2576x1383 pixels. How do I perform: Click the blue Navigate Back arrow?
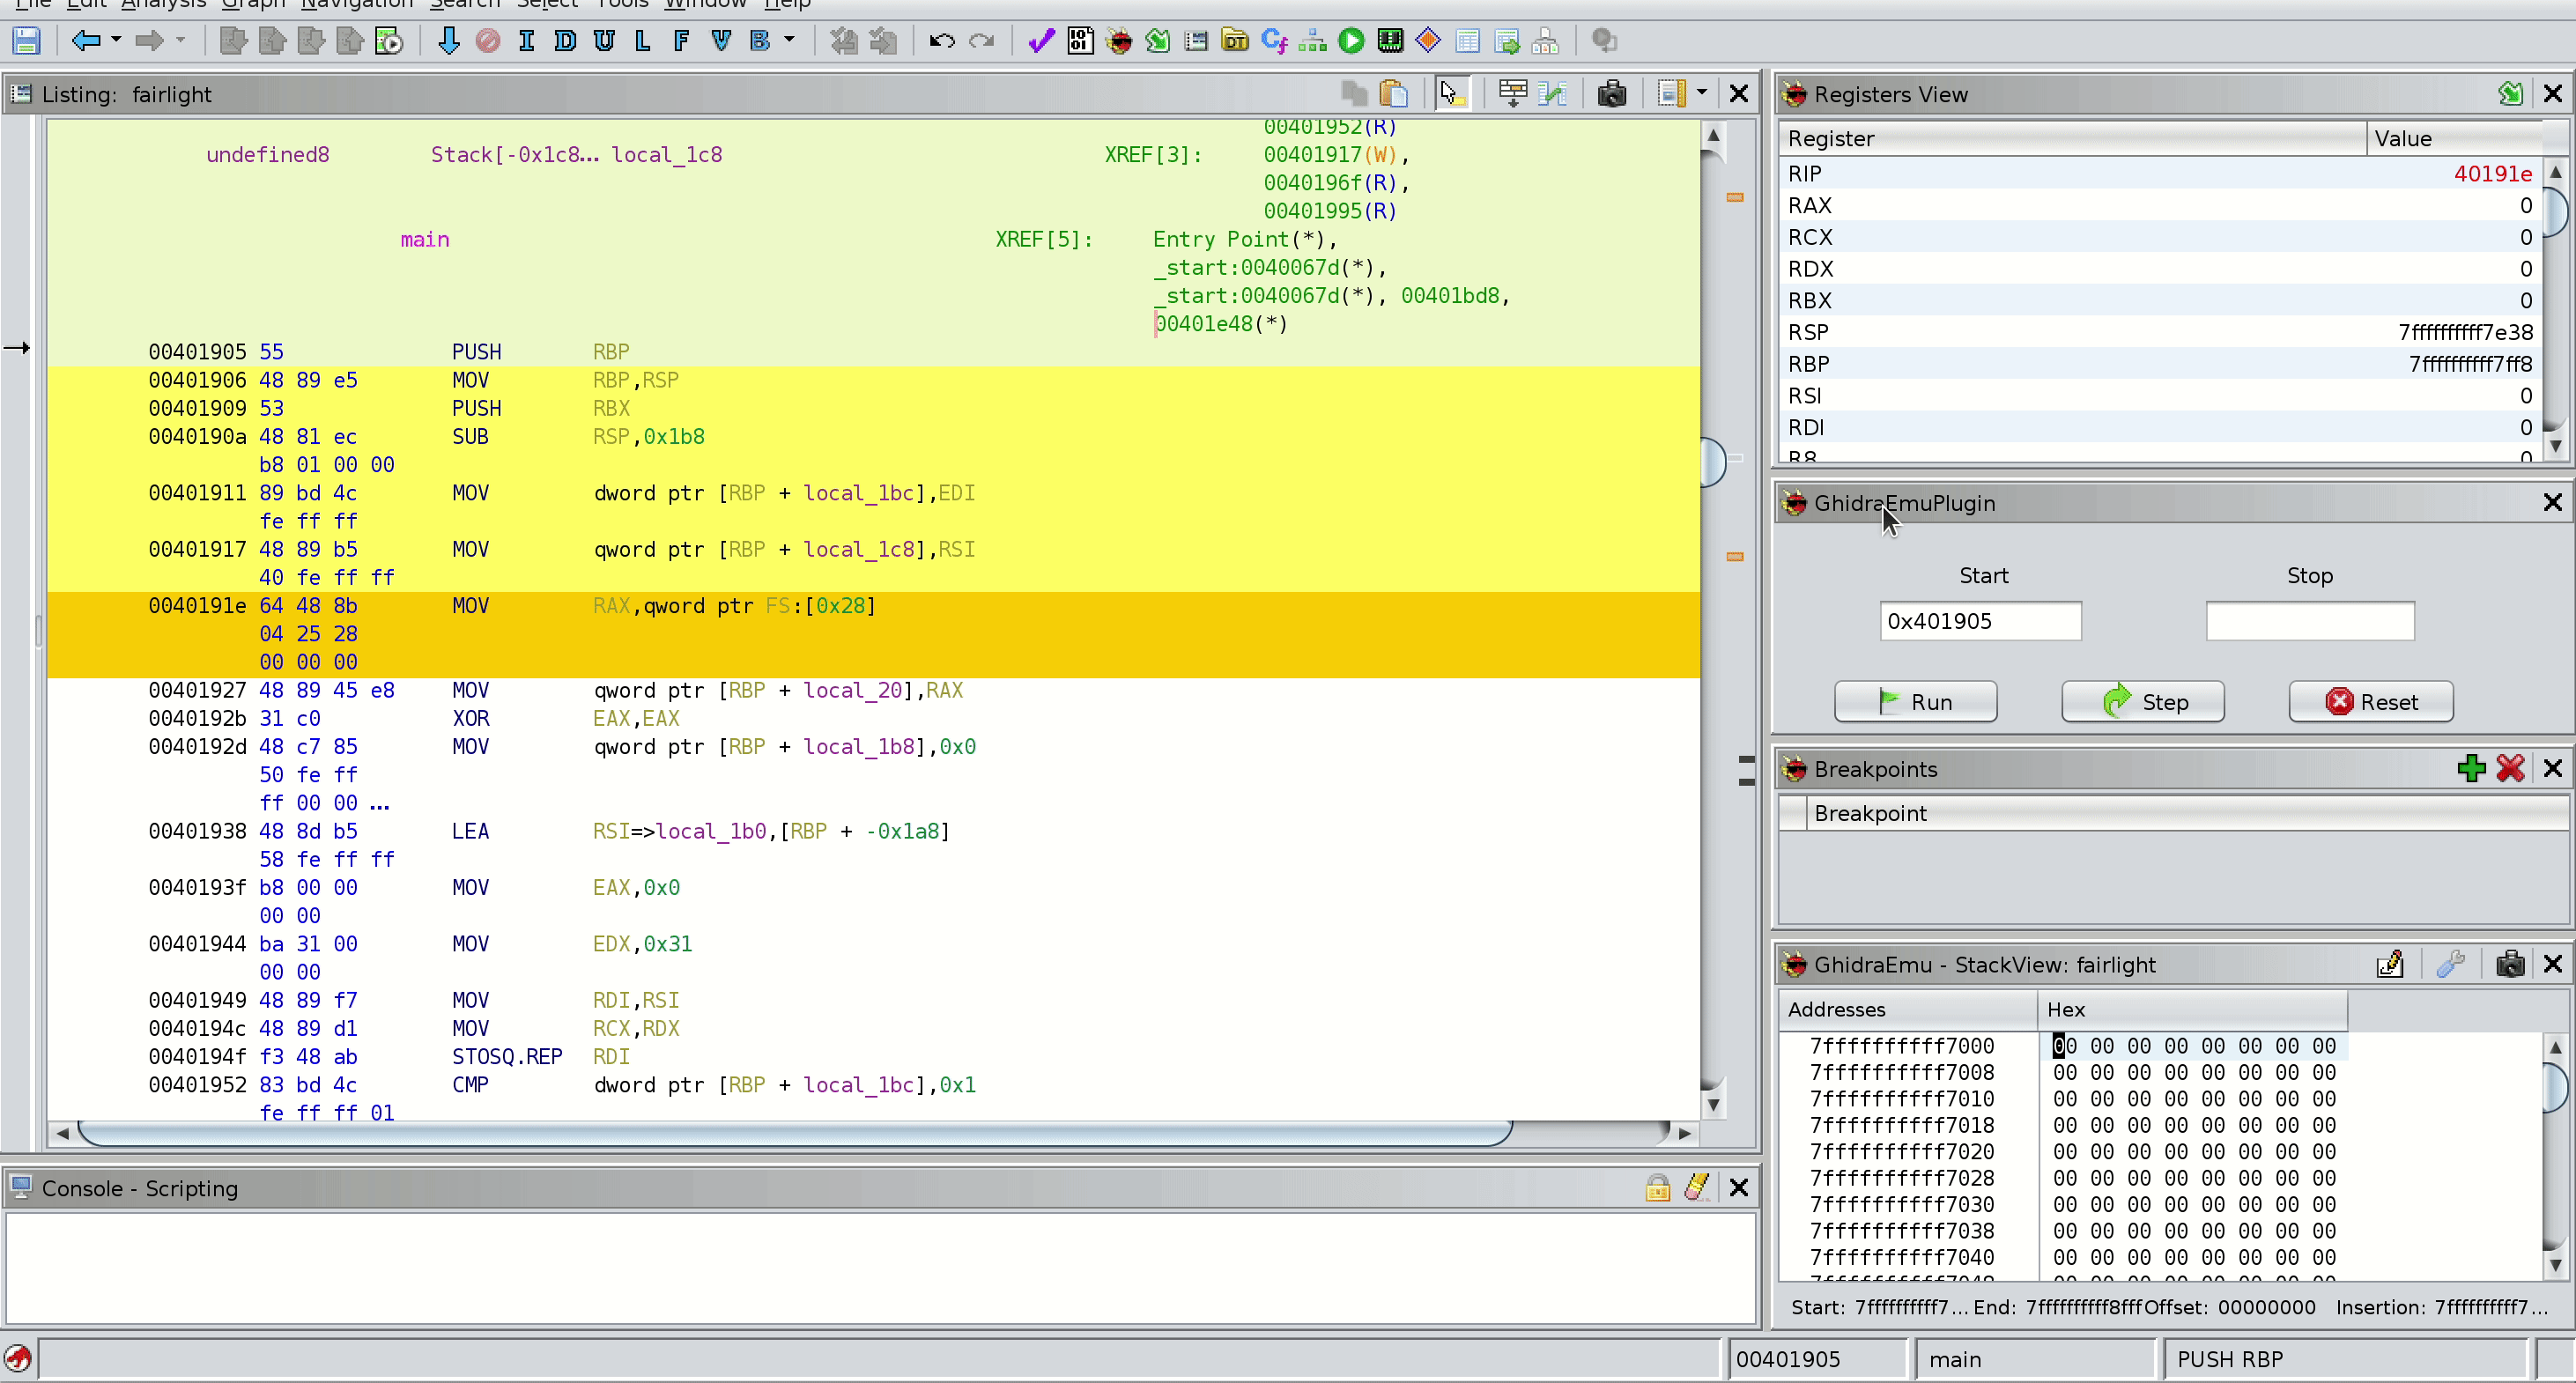[x=86, y=41]
